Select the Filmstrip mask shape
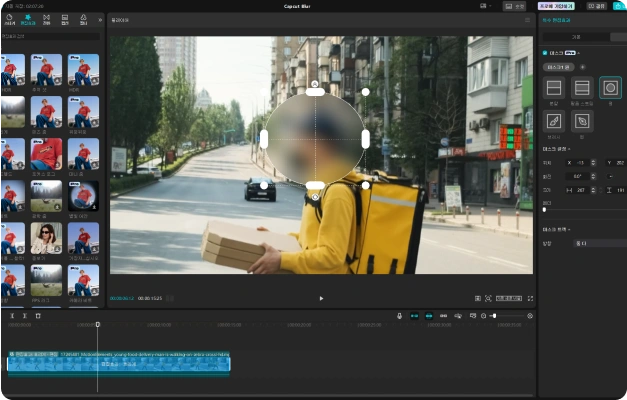The width and height of the screenshot is (627, 400). 582,88
